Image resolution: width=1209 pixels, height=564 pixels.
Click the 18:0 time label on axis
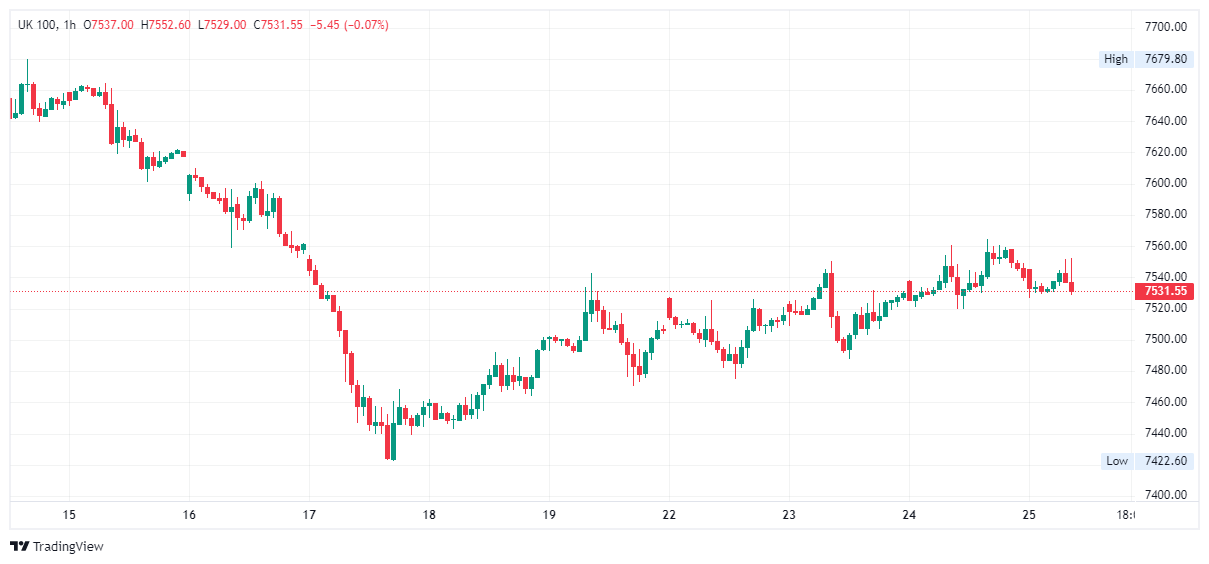coord(1125,515)
